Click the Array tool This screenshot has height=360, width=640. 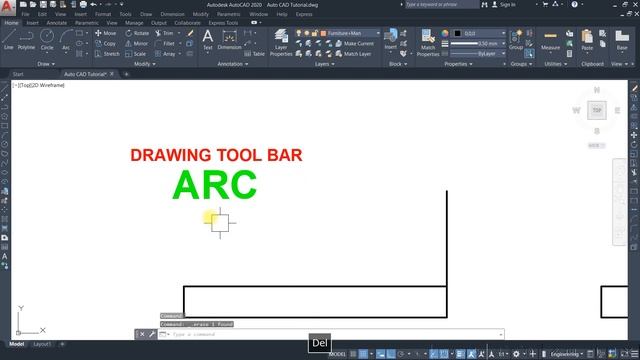[x=165, y=54]
